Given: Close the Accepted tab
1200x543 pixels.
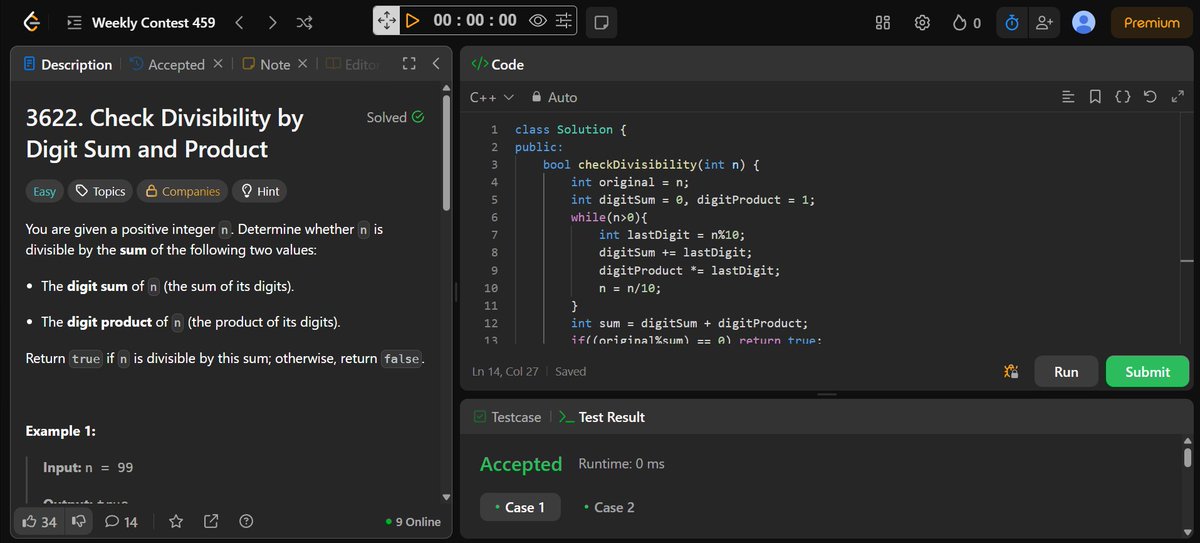Looking at the screenshot, I should coord(218,64).
